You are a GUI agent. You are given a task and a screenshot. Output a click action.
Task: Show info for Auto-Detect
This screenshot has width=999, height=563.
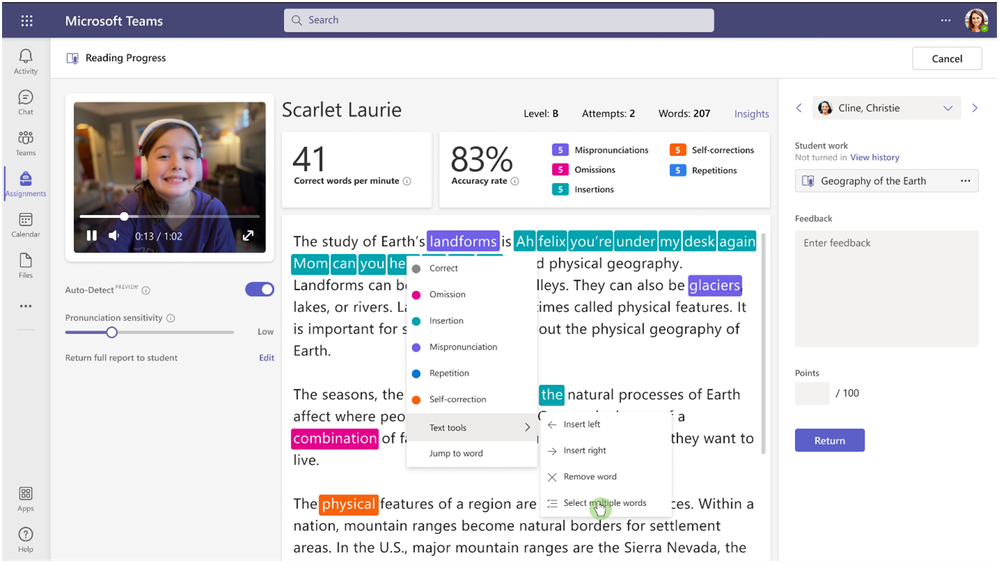tap(146, 290)
